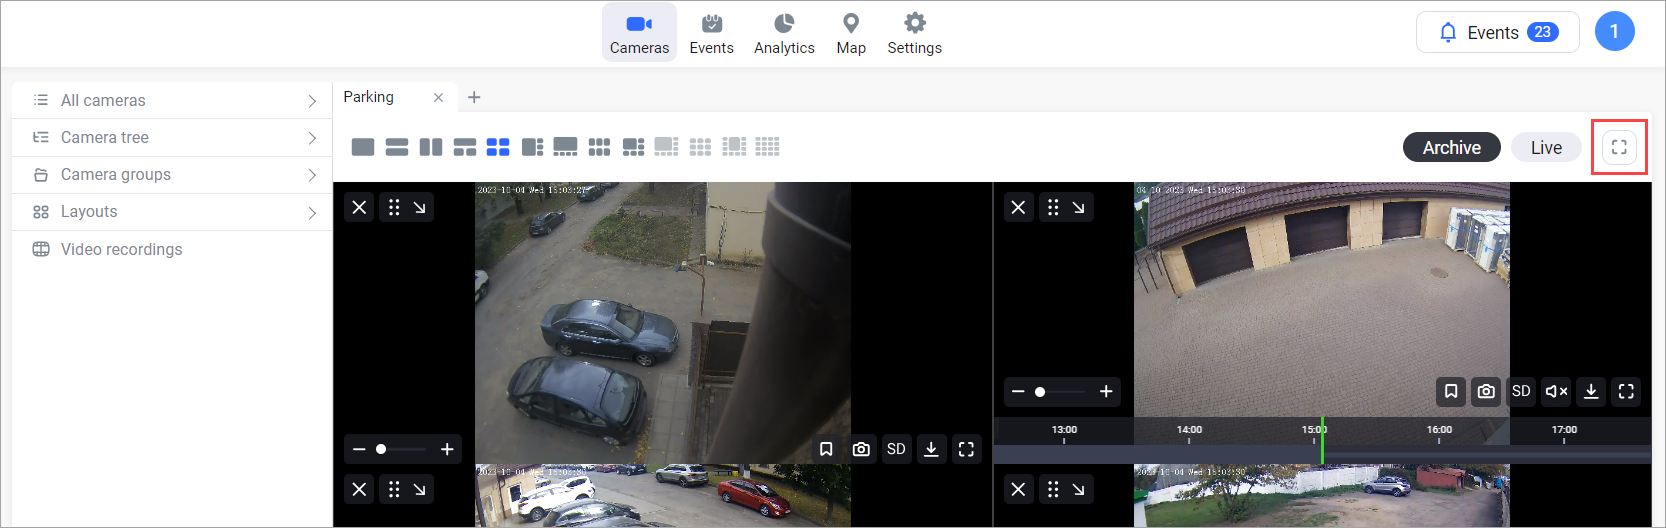Image resolution: width=1666 pixels, height=528 pixels.
Task: Open the Analytics tab in top navigation
Action: 784,33
